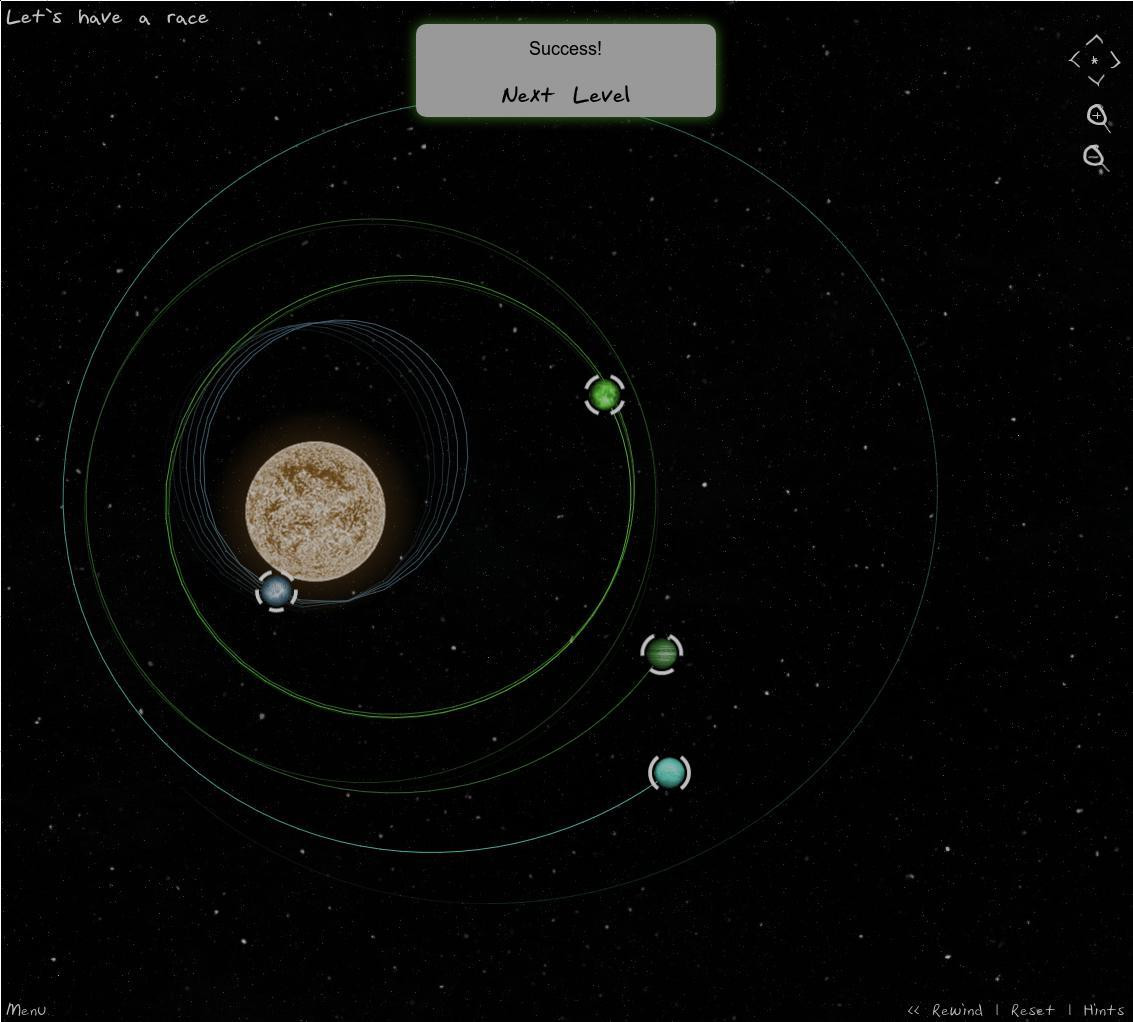
Task: Reset the current level
Action: click(x=1032, y=1010)
